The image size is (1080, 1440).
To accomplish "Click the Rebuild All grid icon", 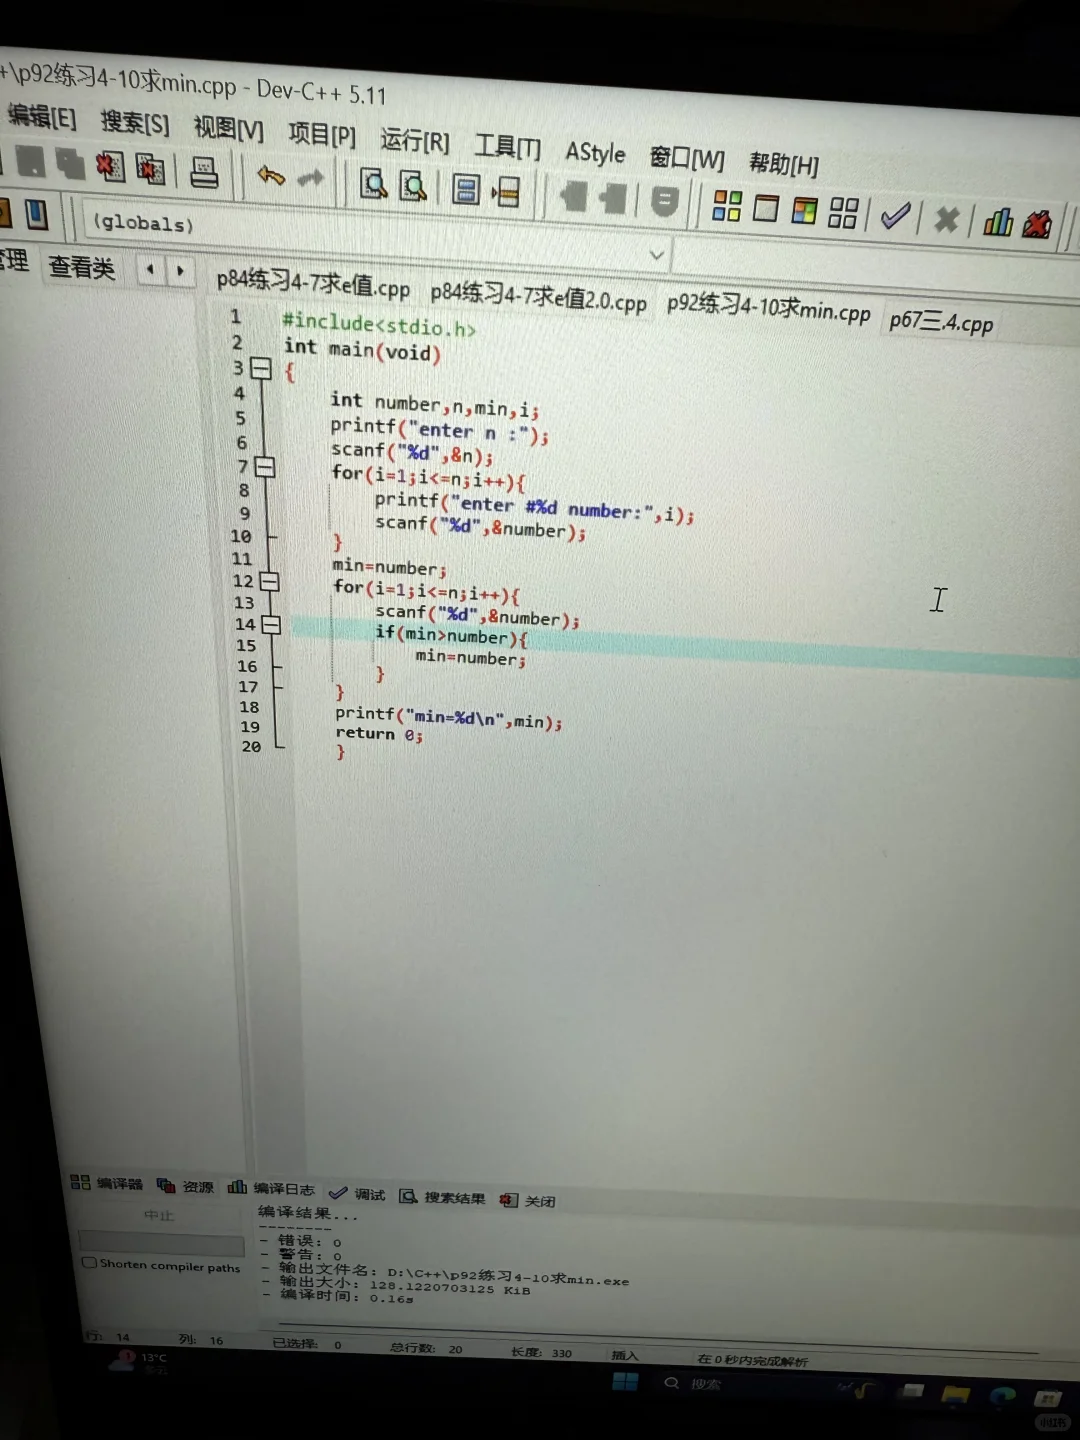I will click(x=843, y=212).
